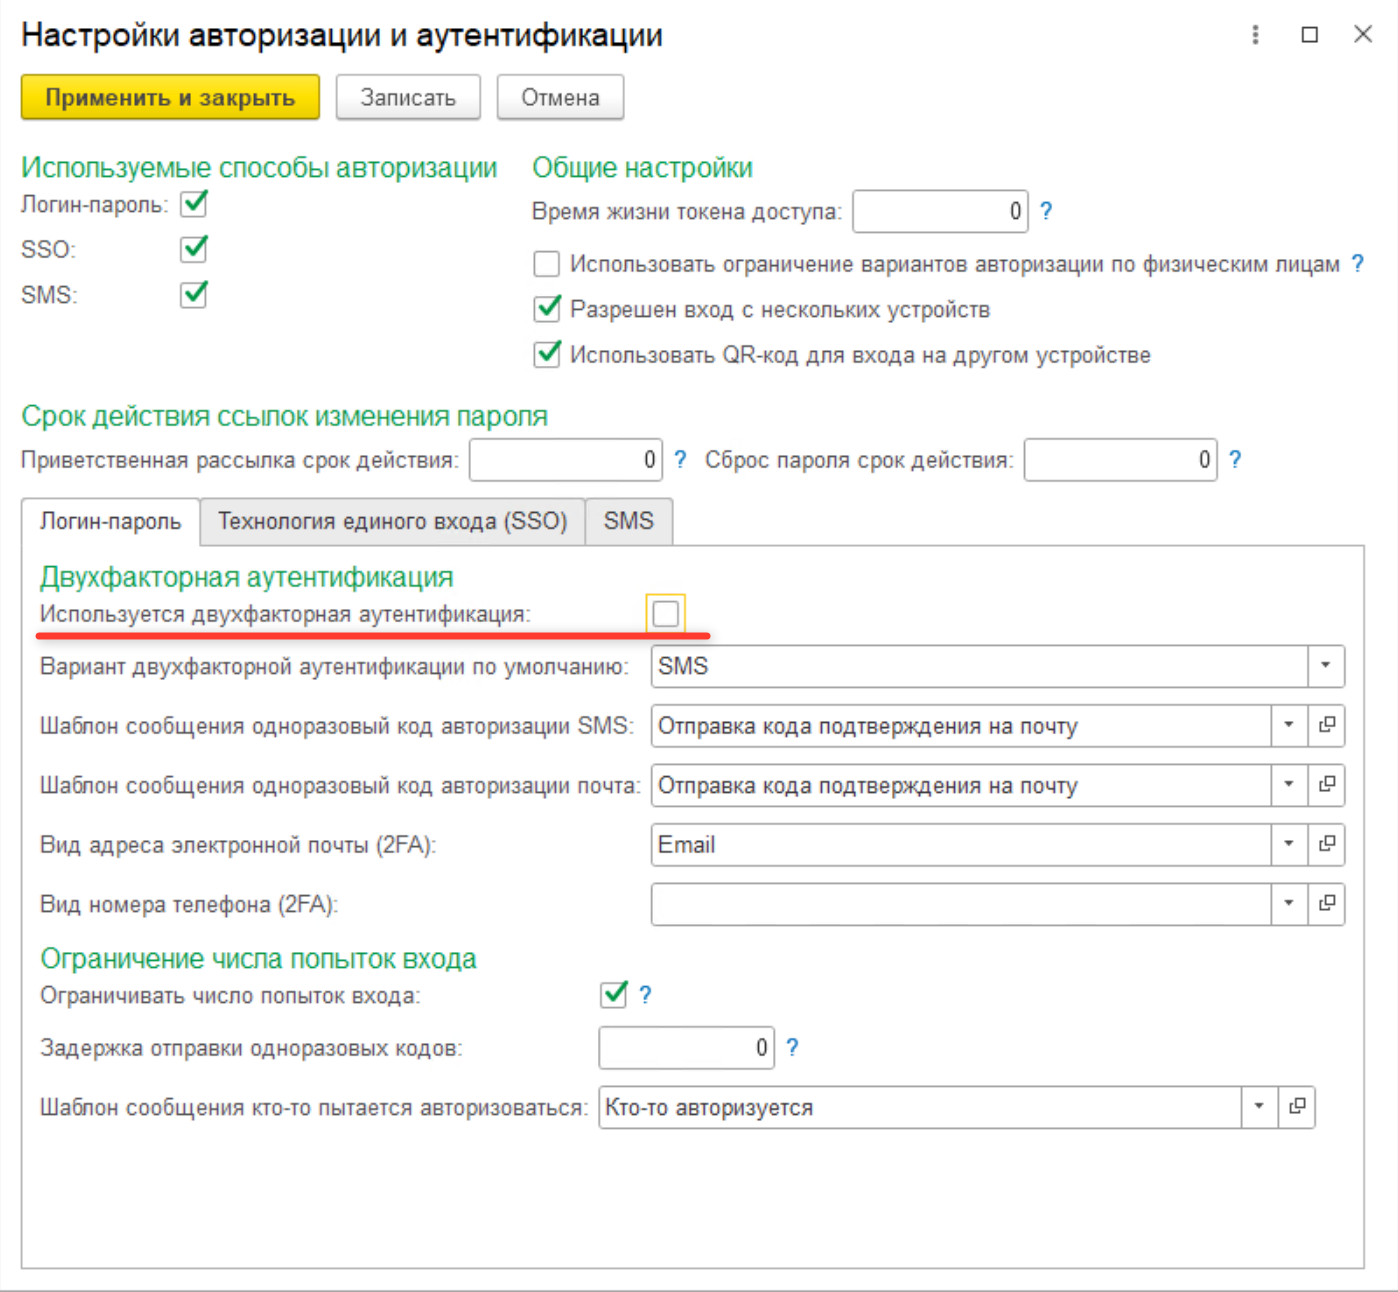Open 'Кто-то авторизуется' template record icon

point(1297,1107)
